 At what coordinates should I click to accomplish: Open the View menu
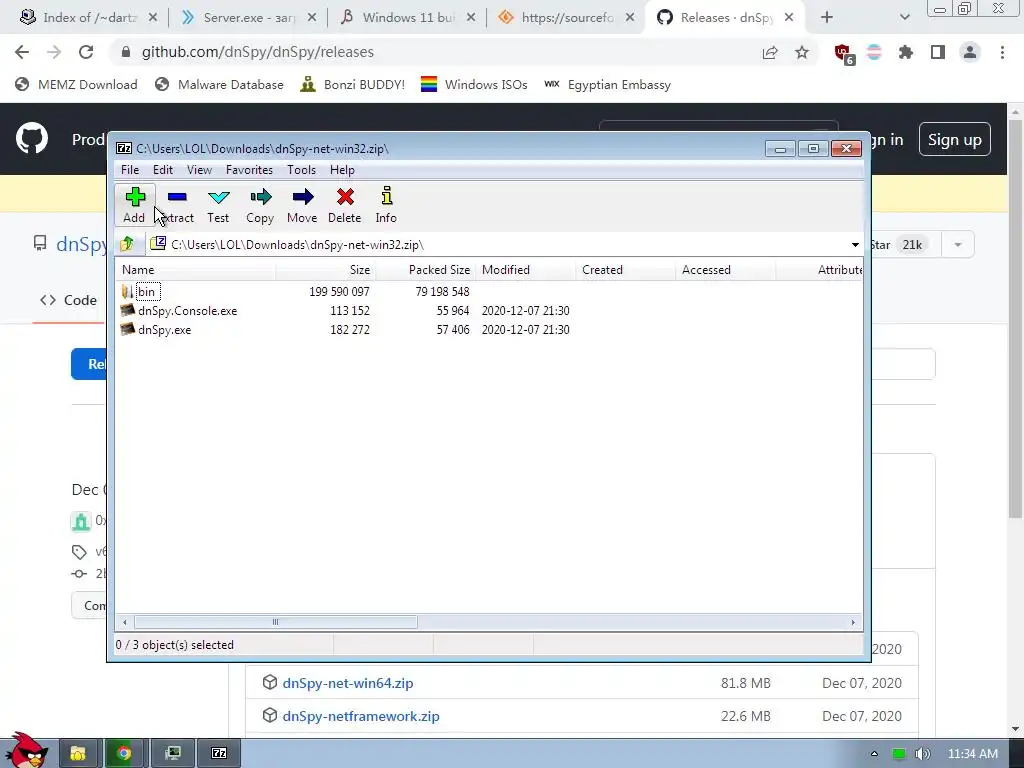coord(199,170)
